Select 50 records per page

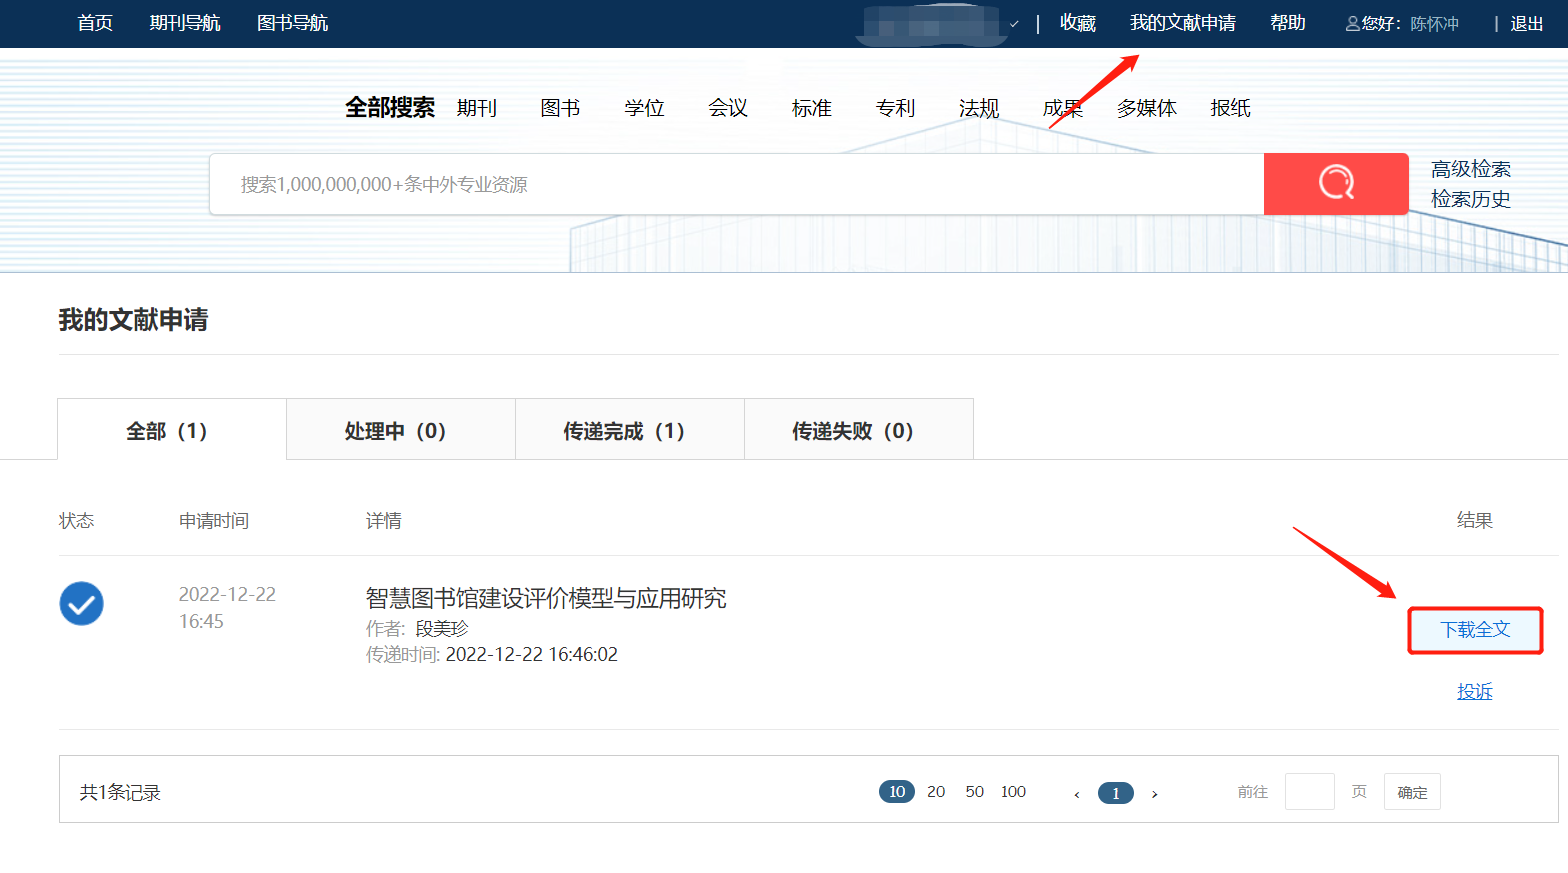point(974,792)
